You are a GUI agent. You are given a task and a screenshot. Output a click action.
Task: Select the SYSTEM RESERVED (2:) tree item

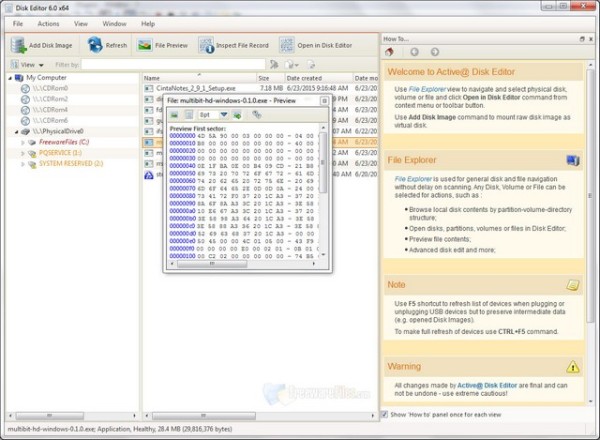(71, 163)
